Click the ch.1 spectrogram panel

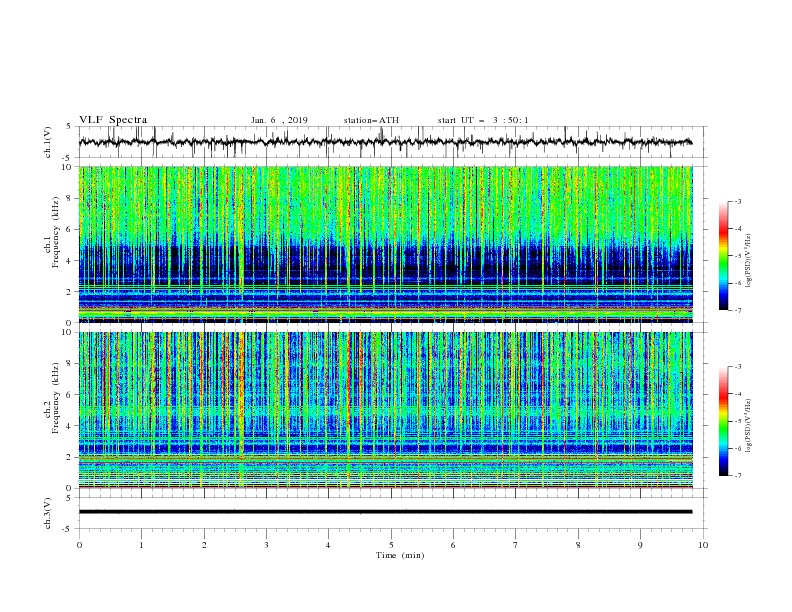tap(386, 244)
